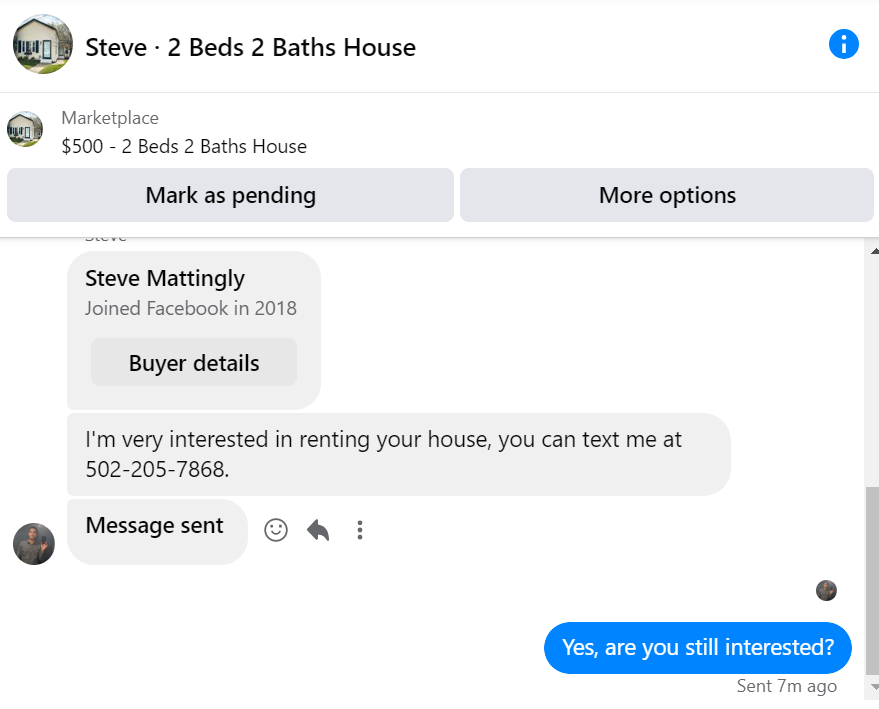
Task: Open the Marketplace listing thumbnail
Action: pos(25,129)
